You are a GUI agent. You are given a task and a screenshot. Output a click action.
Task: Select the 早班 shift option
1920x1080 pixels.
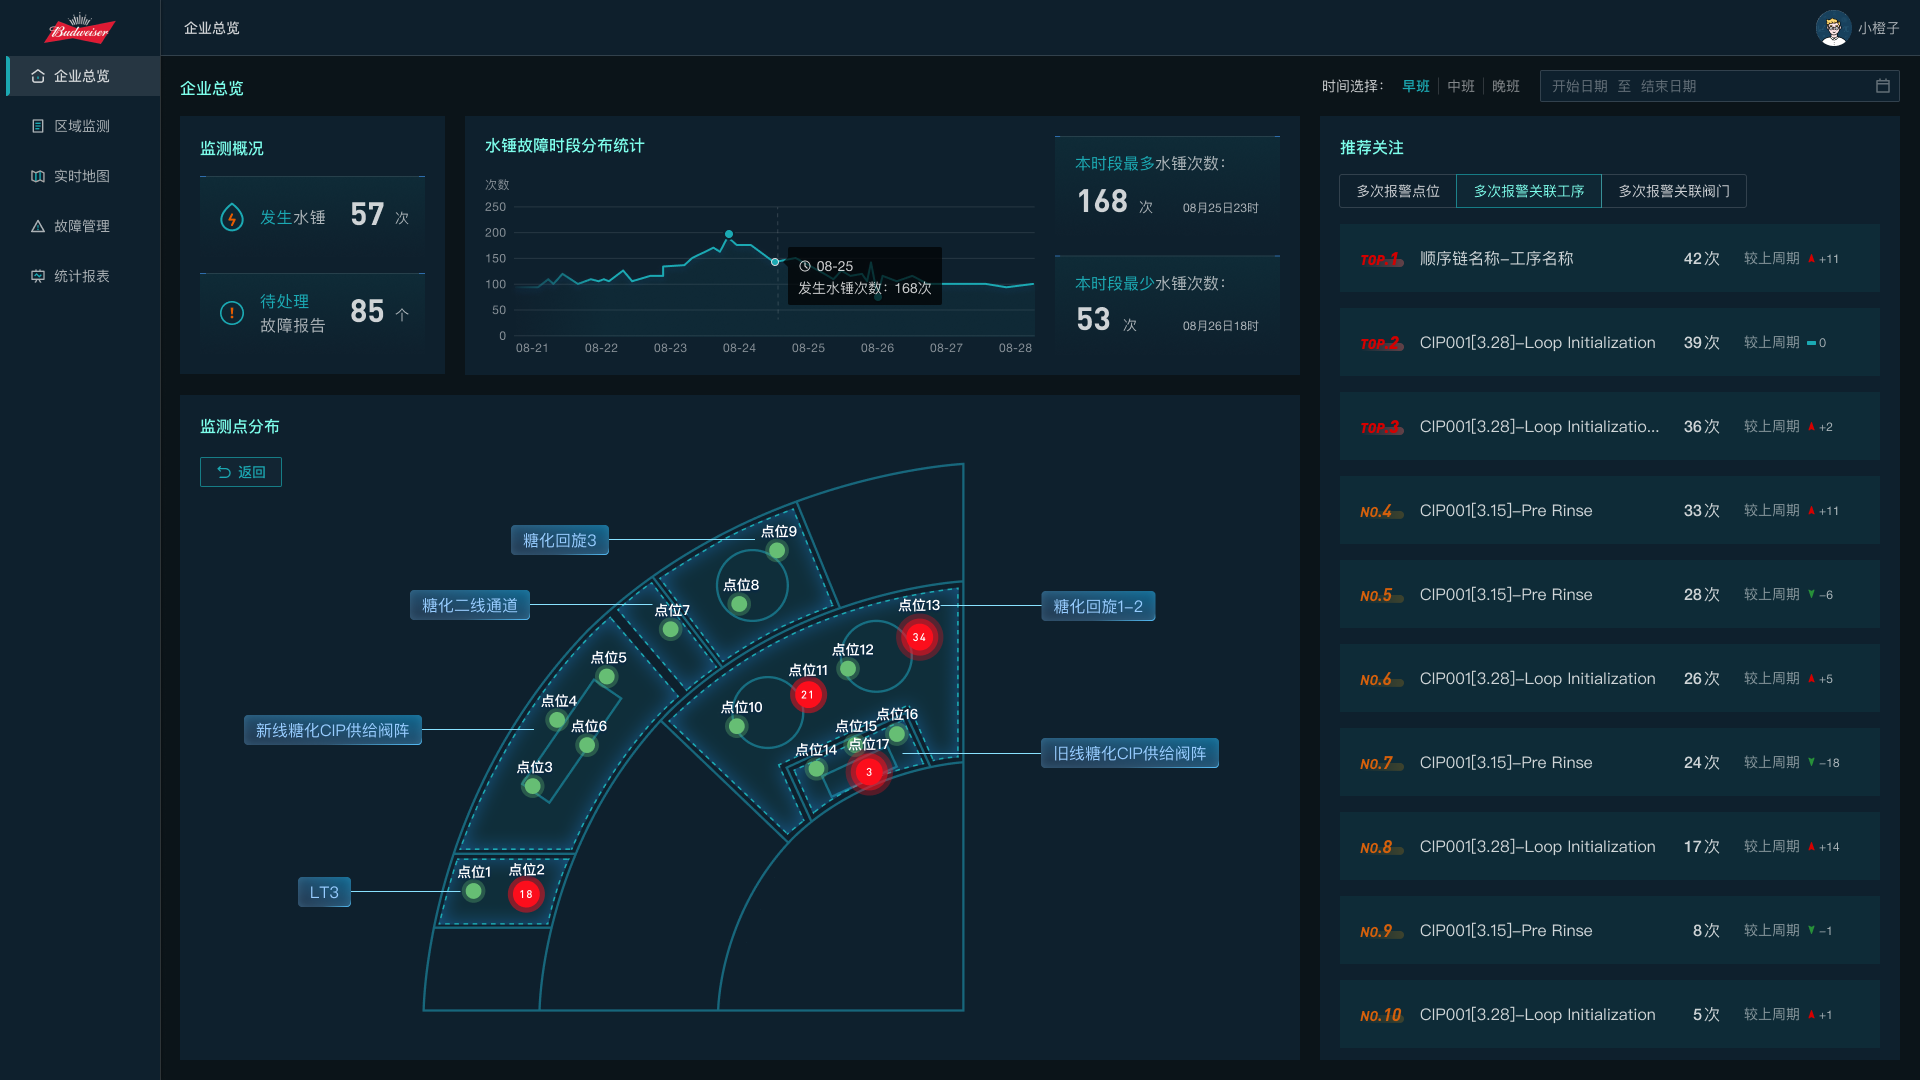coord(1415,86)
